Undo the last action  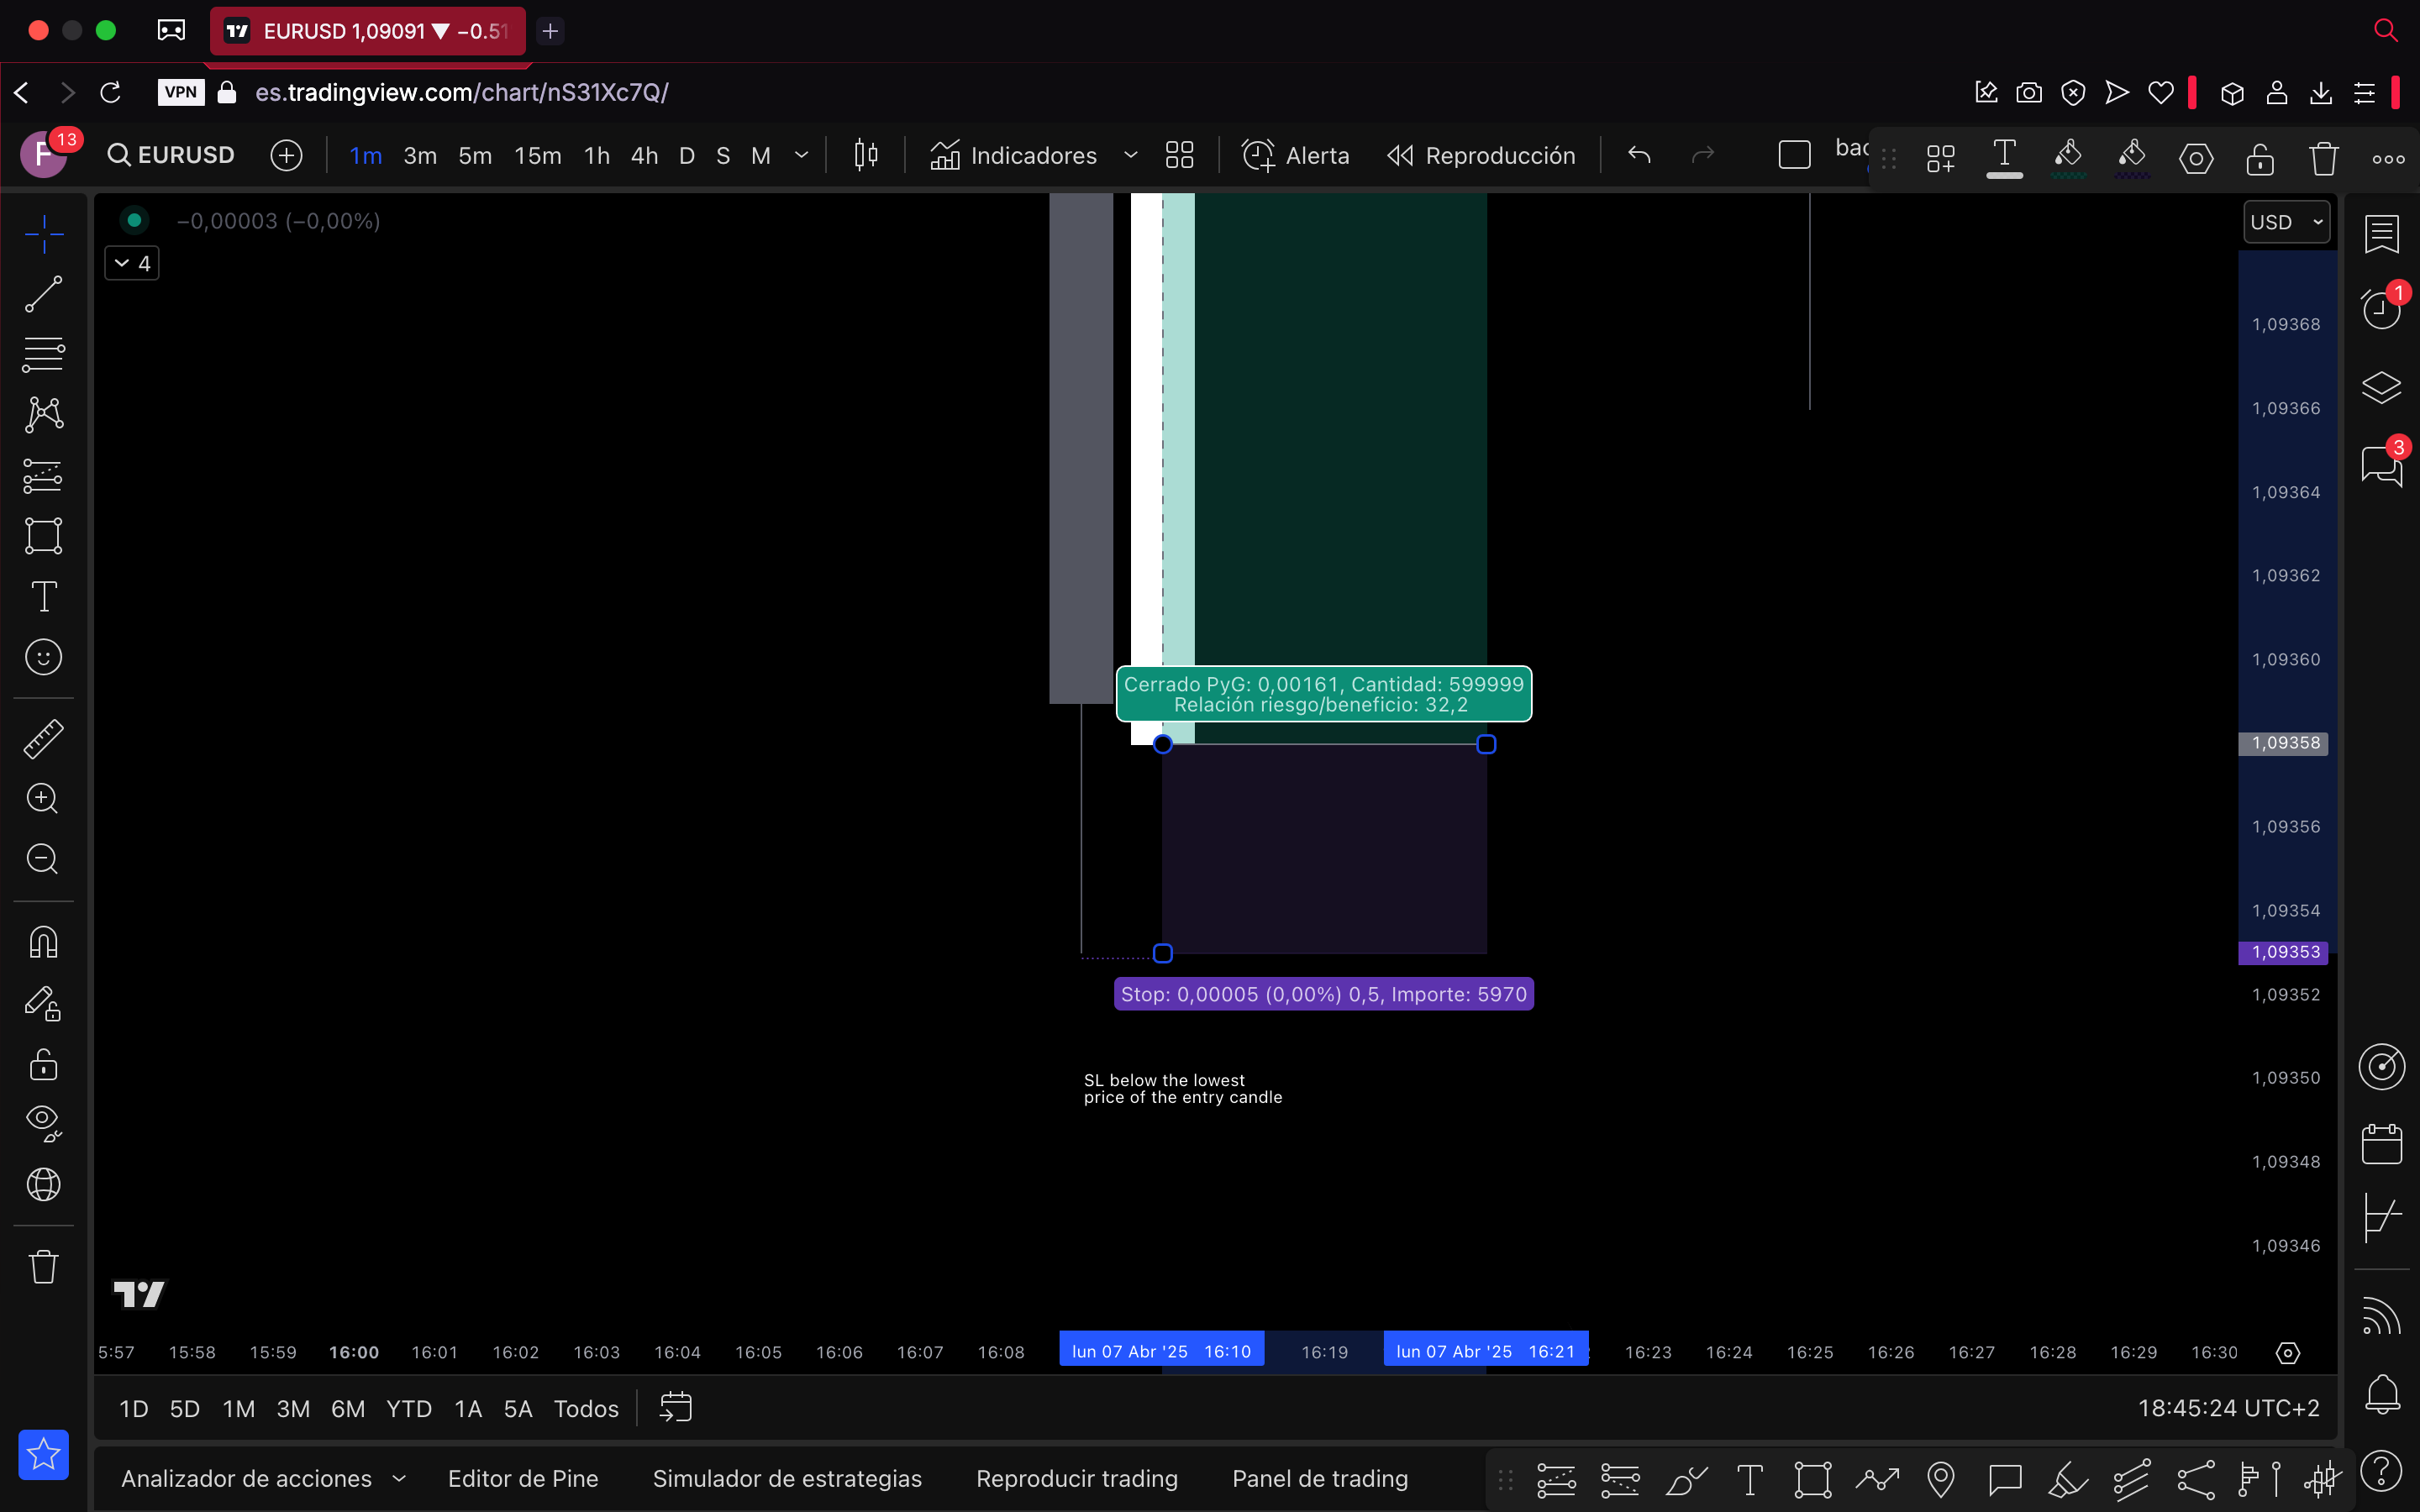tap(1639, 155)
